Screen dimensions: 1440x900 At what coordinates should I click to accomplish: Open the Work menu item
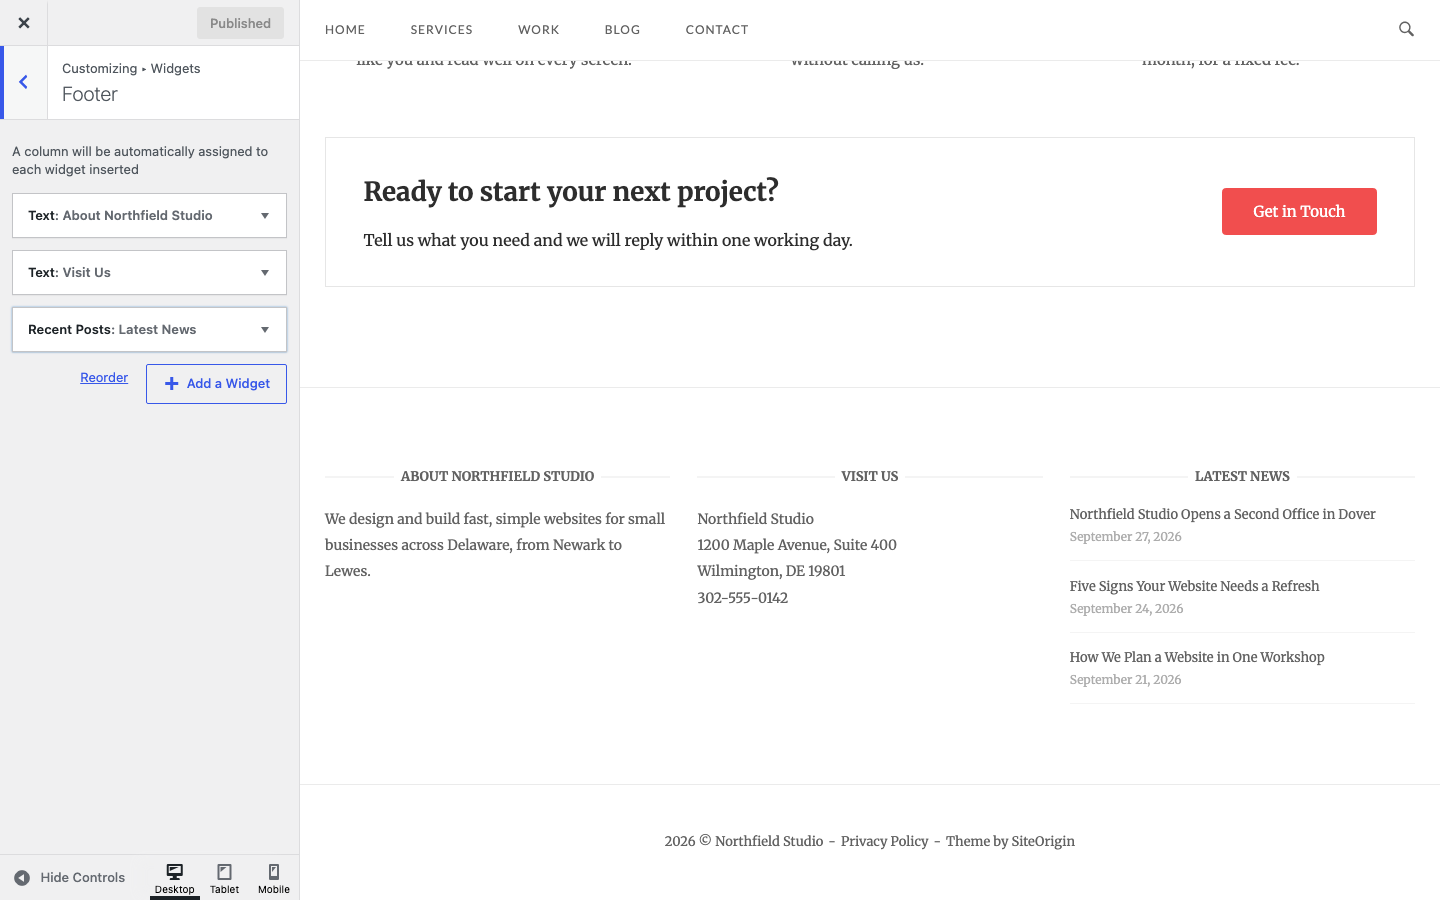(x=539, y=30)
